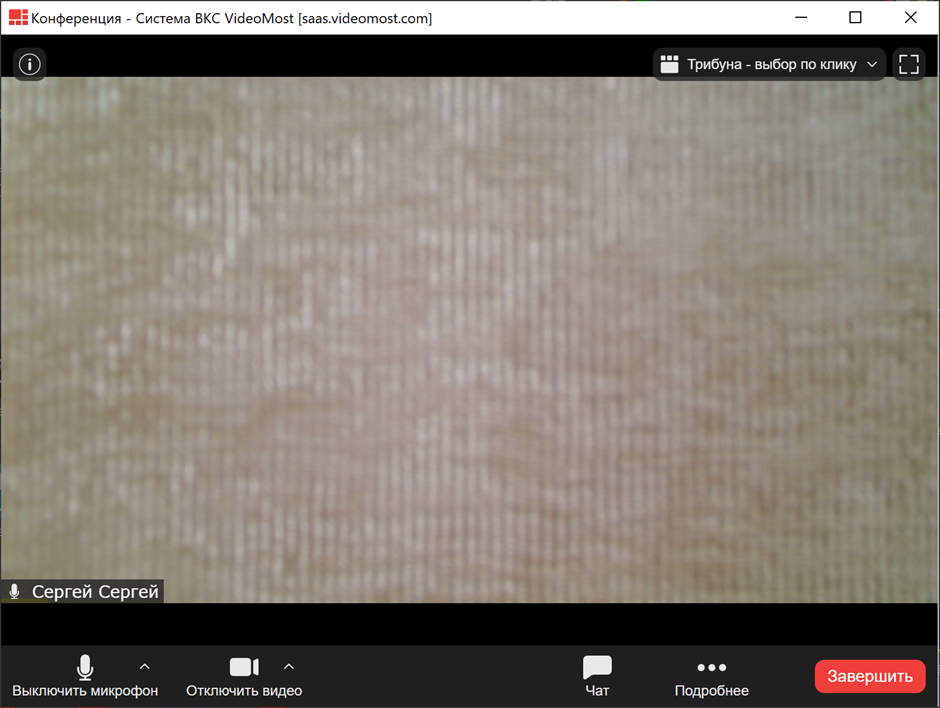Close the VideoMost conference window
This screenshot has height=708, width=940.
click(911, 17)
